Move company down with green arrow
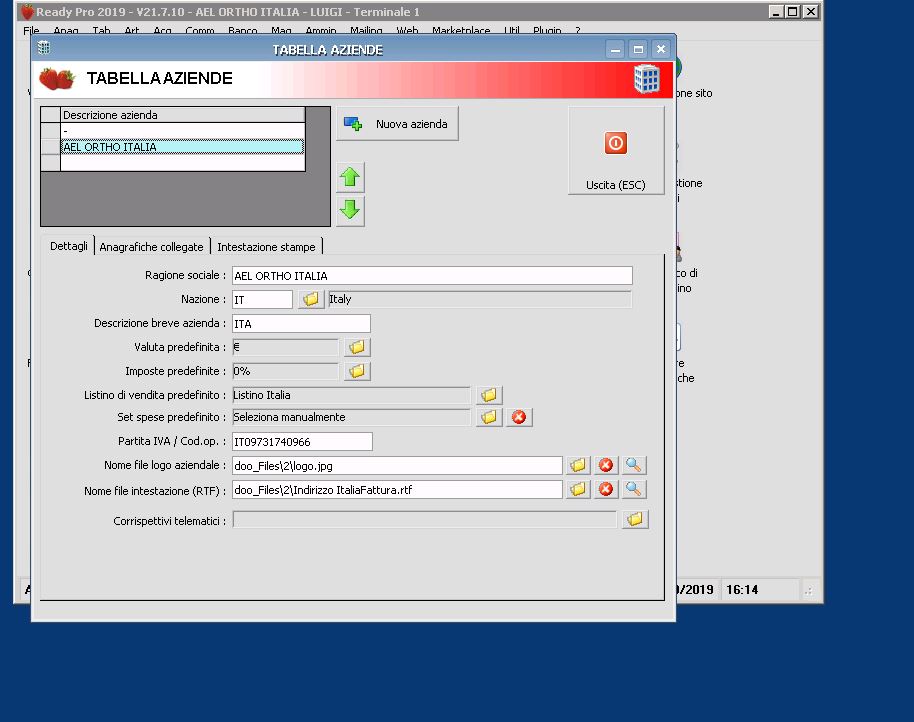 (x=350, y=210)
